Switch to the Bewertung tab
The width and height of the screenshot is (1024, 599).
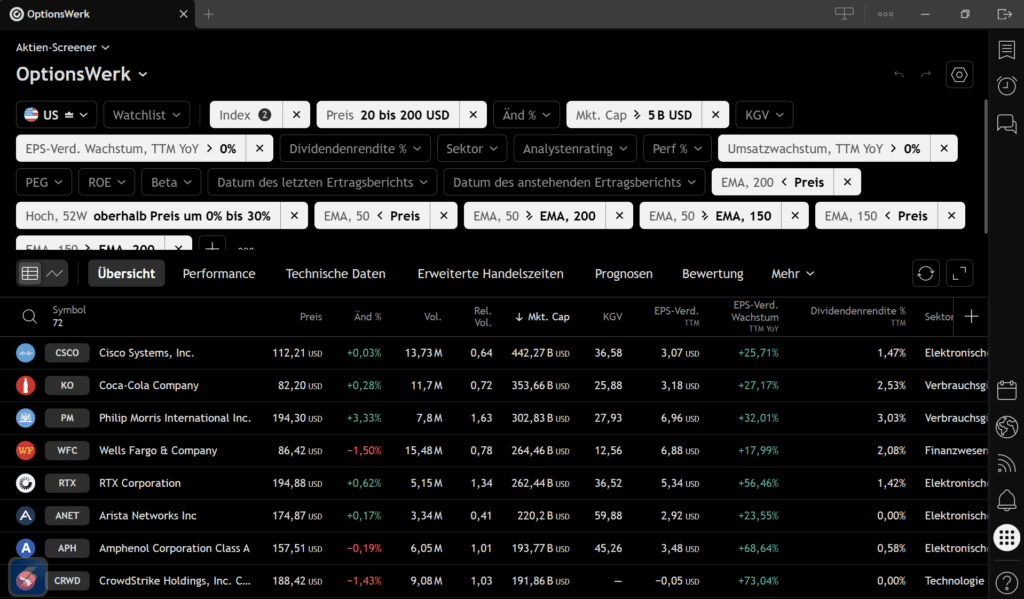(712, 274)
